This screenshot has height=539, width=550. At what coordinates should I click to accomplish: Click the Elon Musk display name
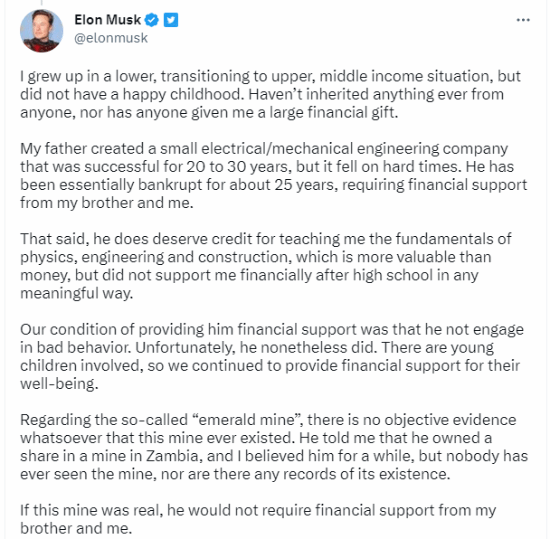tap(108, 20)
